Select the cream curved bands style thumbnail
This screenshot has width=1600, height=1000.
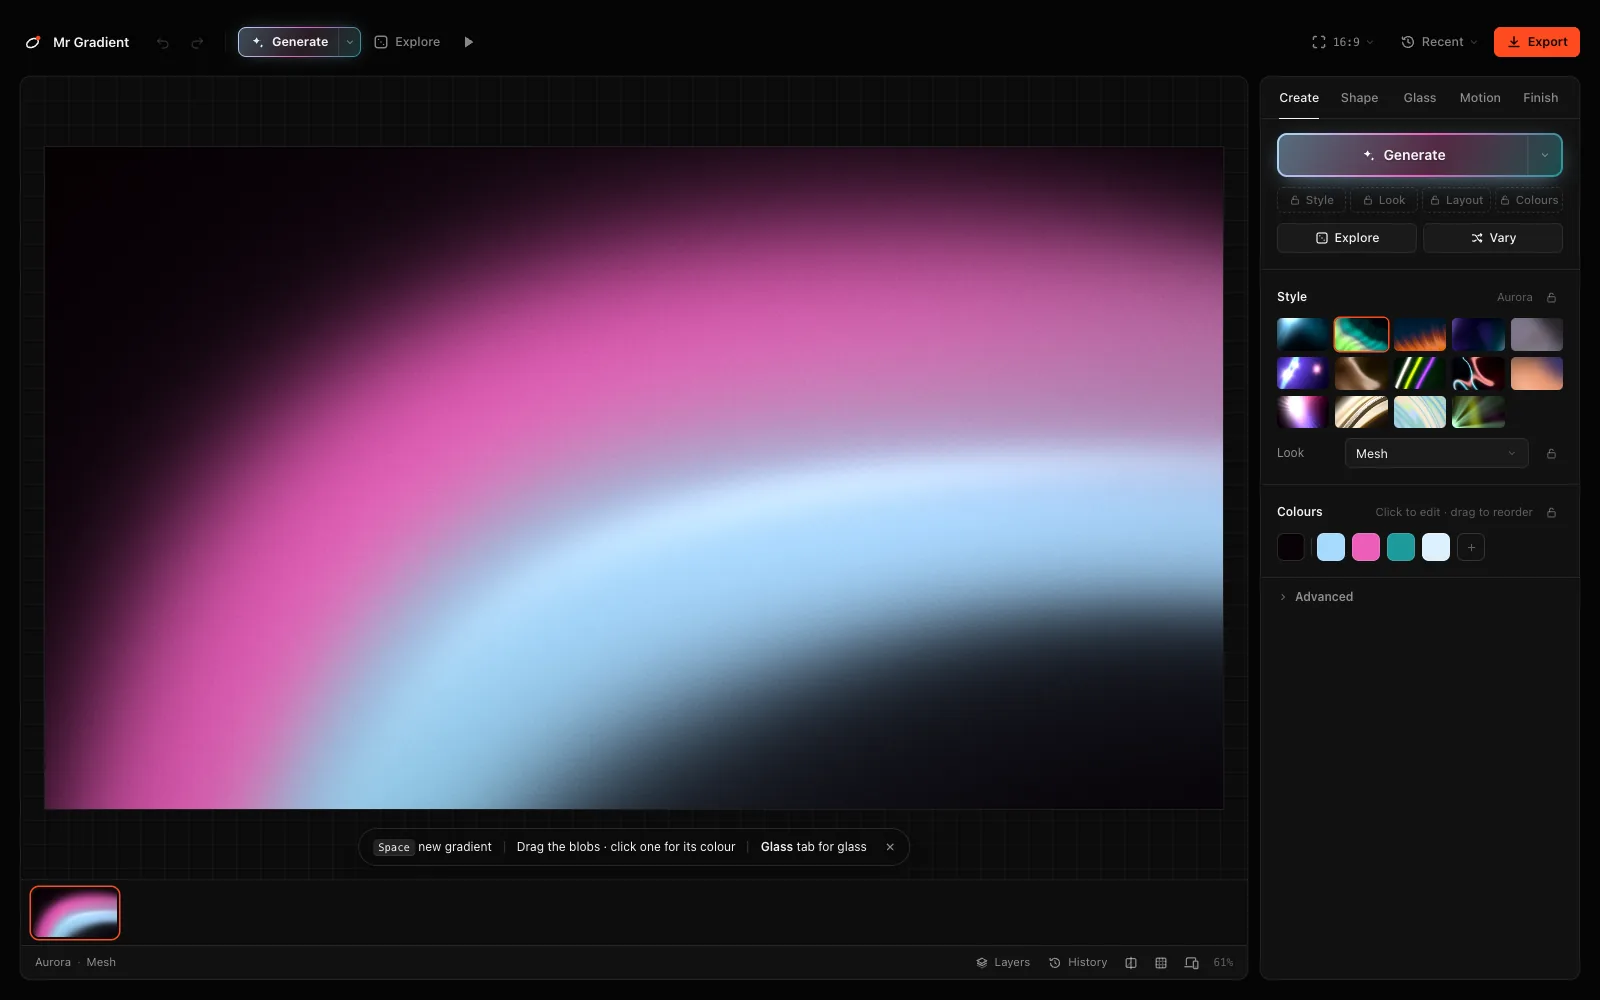coord(1361,412)
